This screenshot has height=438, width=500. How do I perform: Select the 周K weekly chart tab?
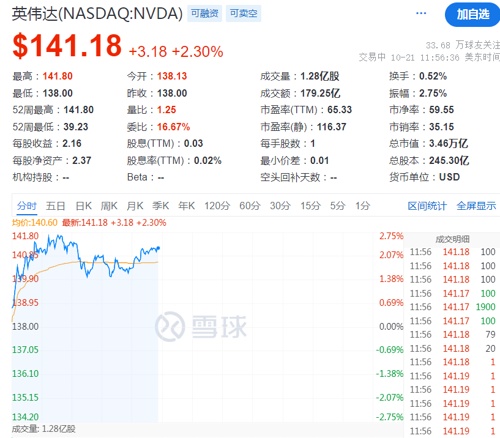[x=109, y=206]
